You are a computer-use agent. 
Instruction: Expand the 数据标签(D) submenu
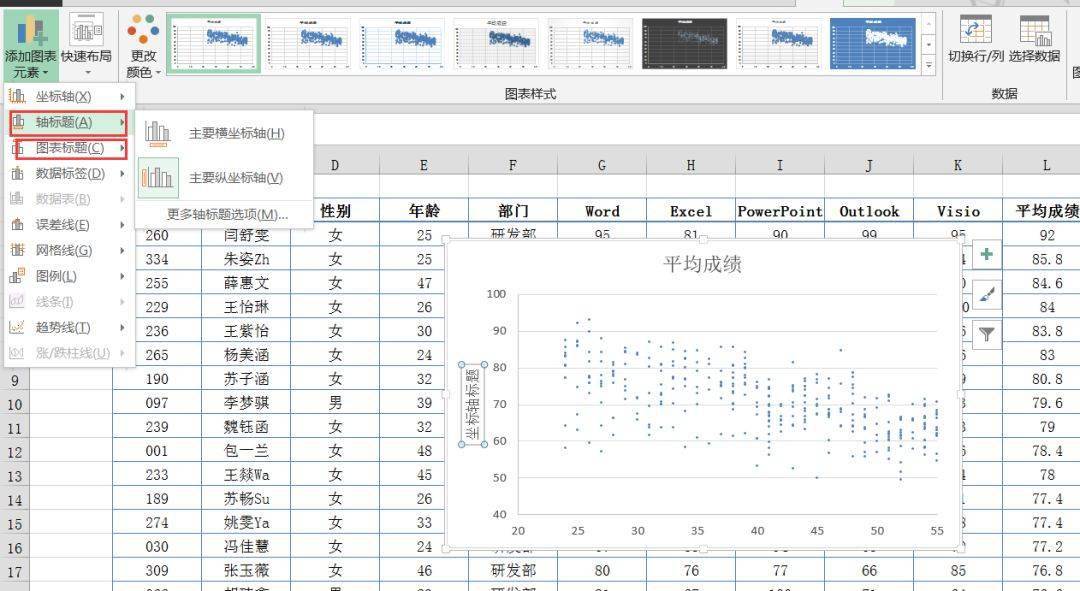click(68, 173)
